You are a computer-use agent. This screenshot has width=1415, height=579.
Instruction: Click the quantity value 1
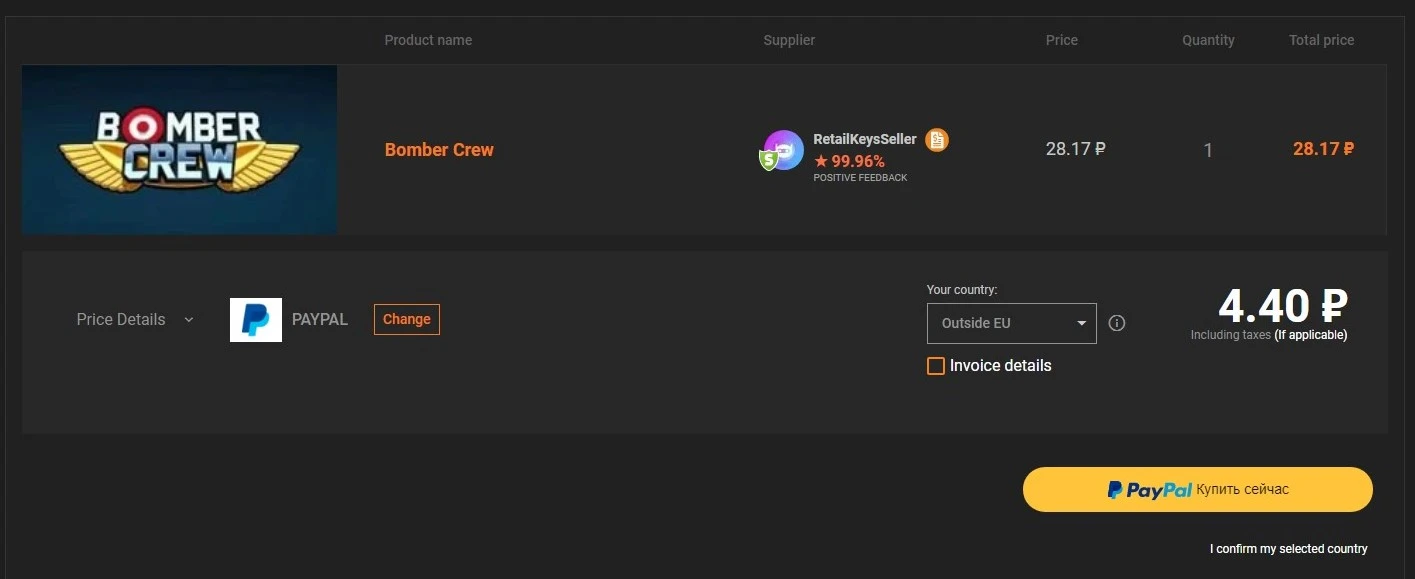(1208, 150)
